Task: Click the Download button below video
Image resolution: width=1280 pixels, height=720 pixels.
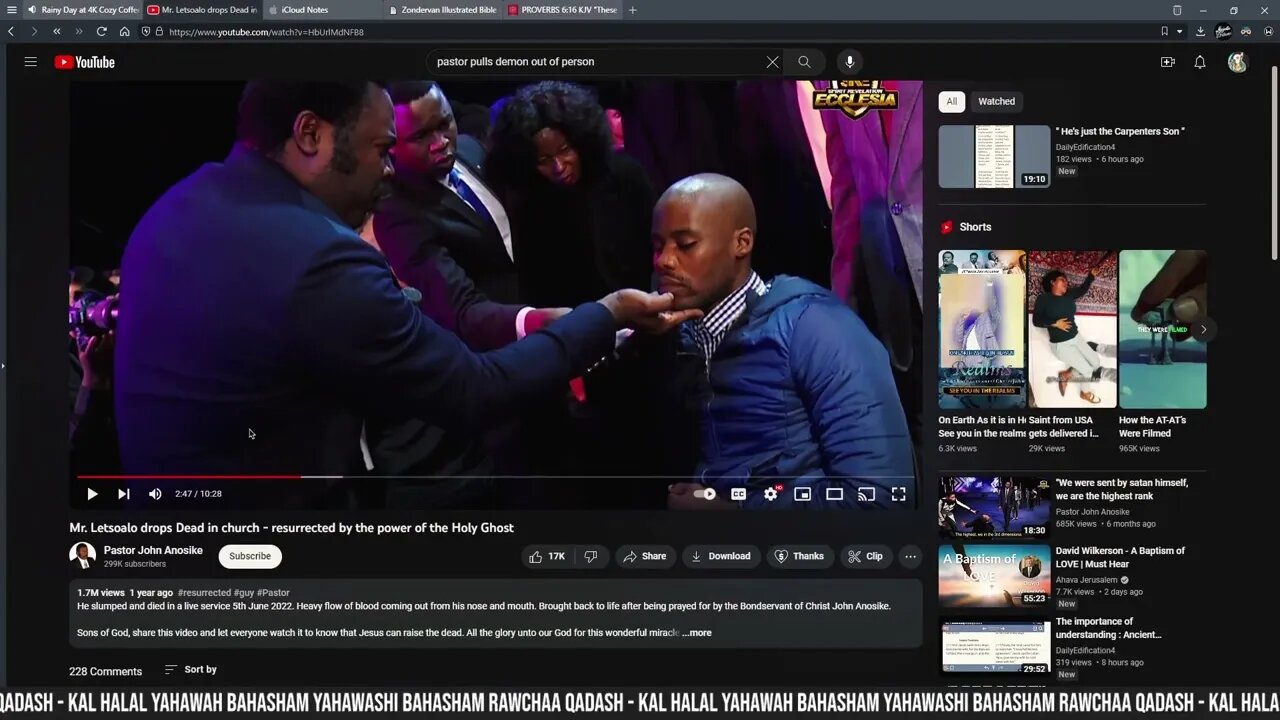Action: coord(720,556)
